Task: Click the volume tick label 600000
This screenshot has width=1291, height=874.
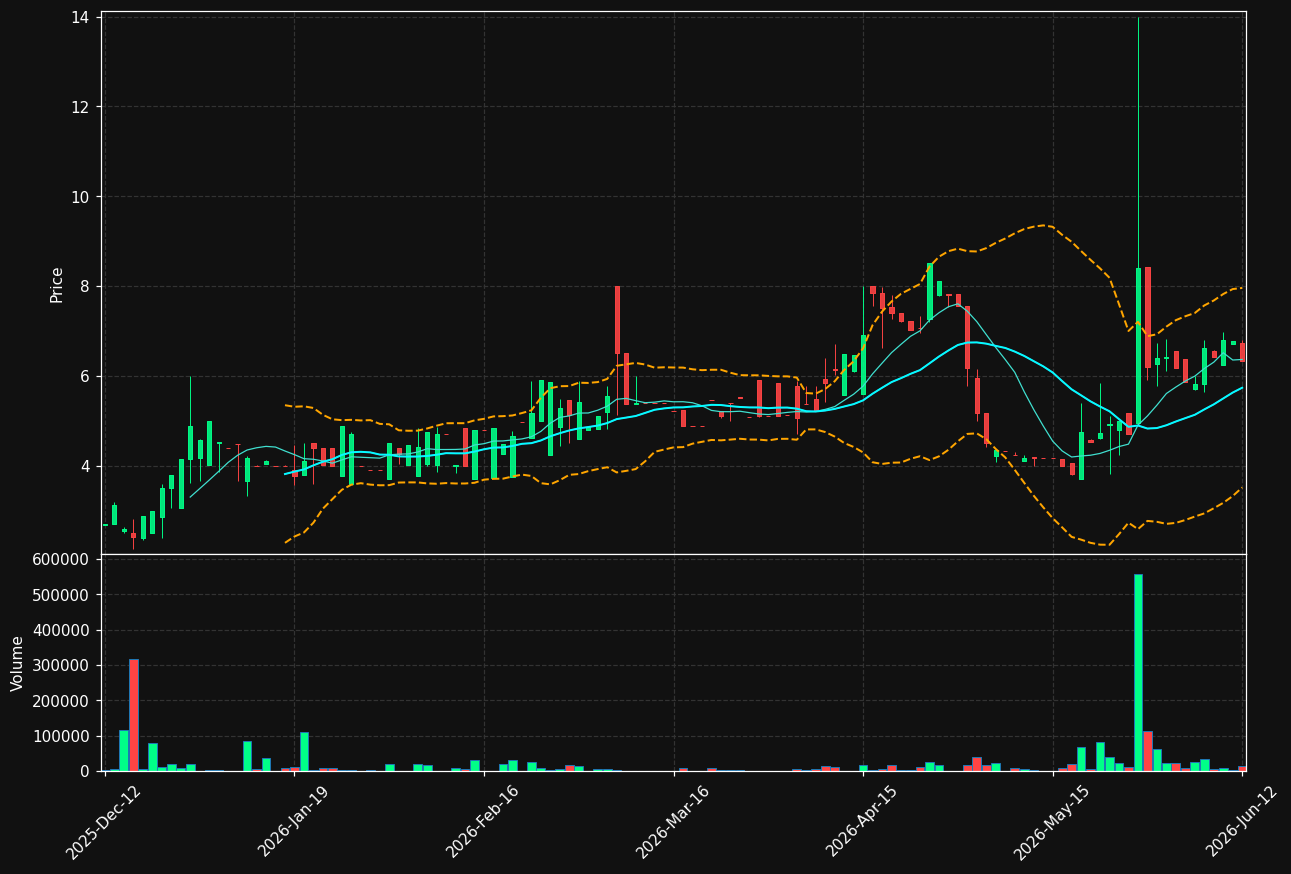Action: [61, 559]
